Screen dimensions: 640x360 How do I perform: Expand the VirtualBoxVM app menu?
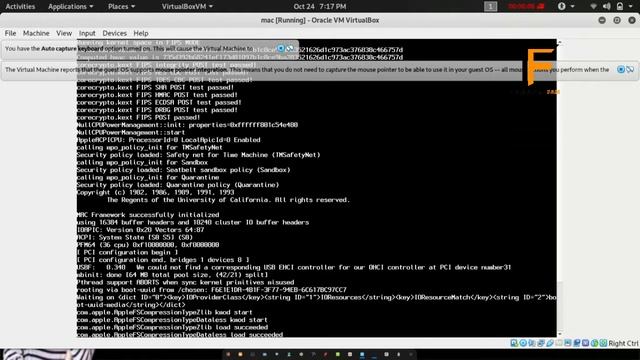click(x=187, y=7)
